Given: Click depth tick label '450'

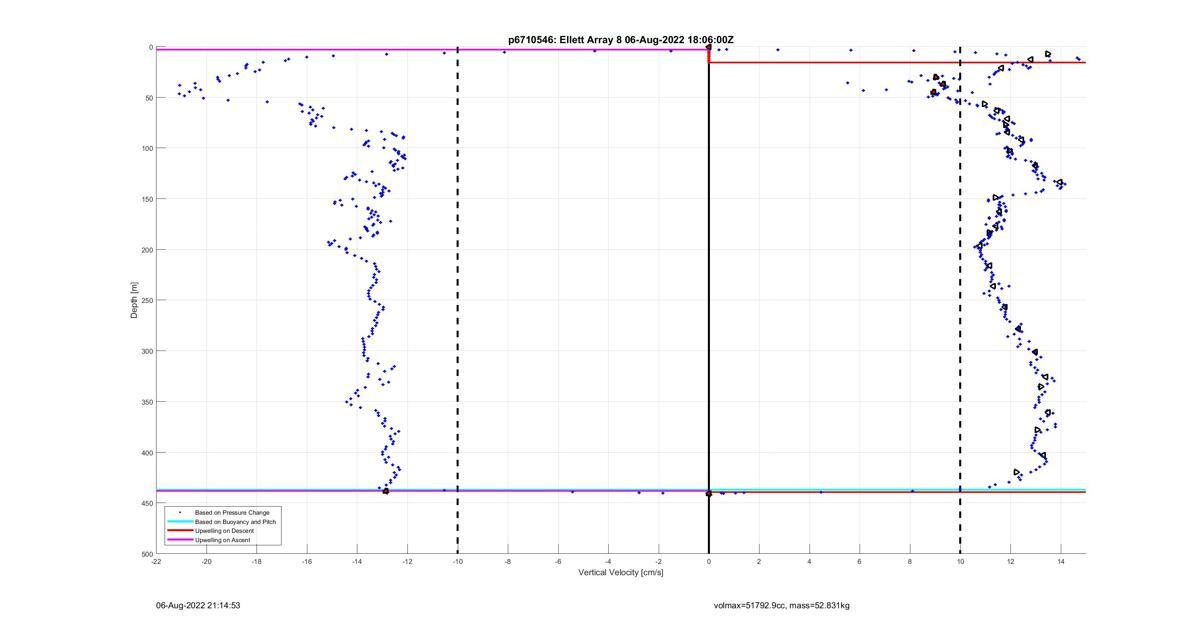Looking at the screenshot, I should [146, 503].
